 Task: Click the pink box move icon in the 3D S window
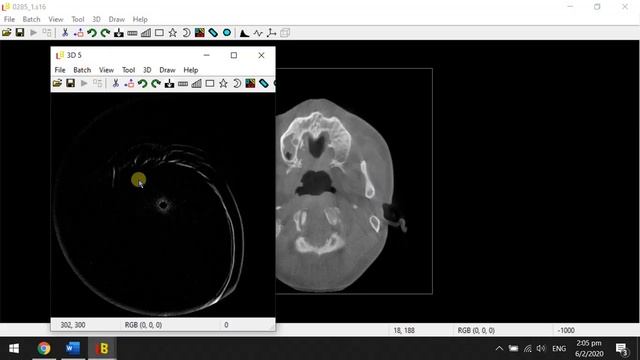click(x=129, y=84)
